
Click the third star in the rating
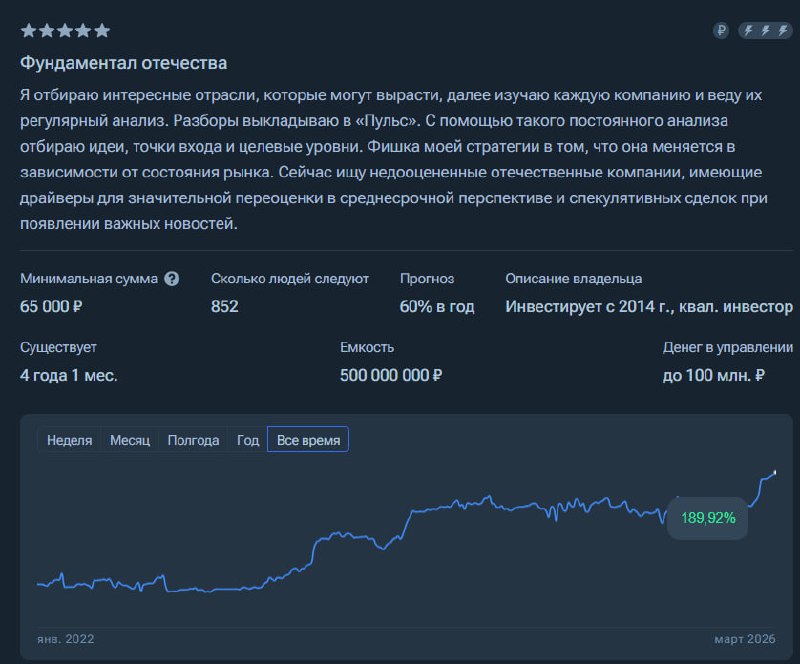click(x=65, y=31)
